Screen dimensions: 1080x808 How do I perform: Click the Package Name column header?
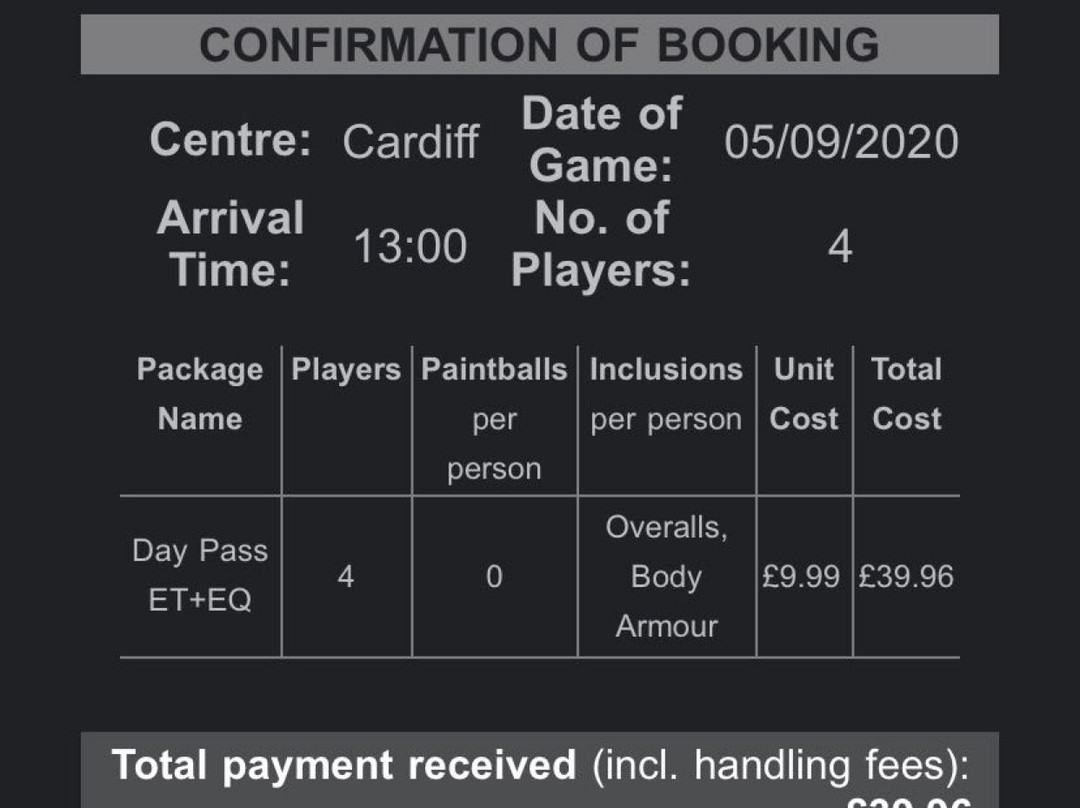[200, 394]
